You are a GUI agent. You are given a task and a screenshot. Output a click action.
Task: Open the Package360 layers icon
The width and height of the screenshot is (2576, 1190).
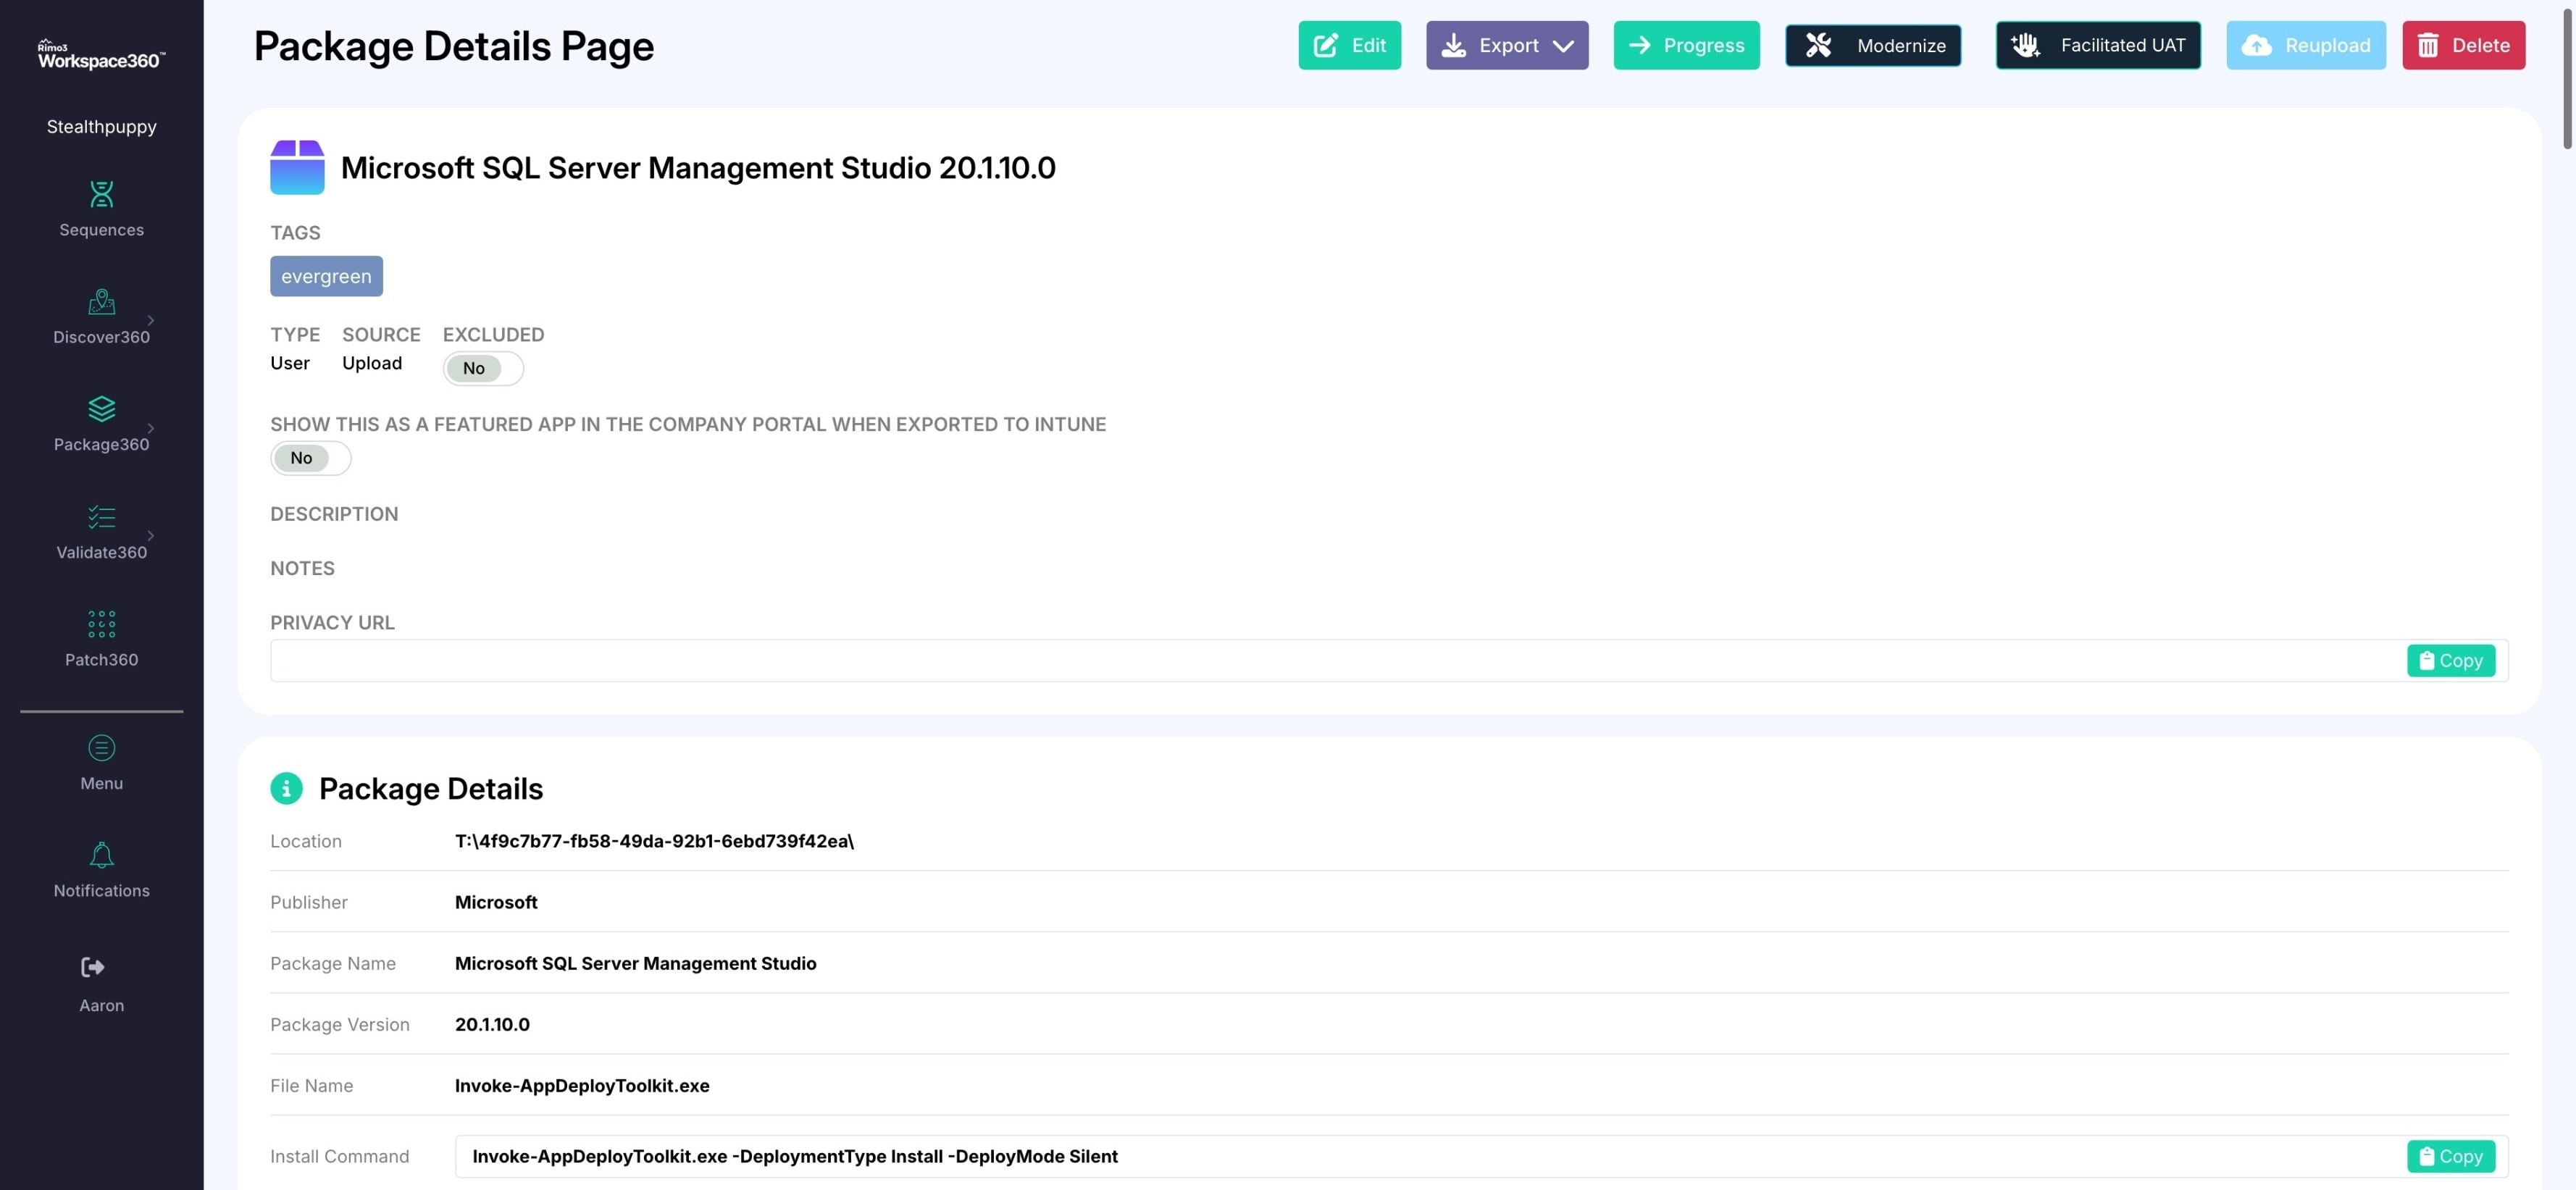101,408
